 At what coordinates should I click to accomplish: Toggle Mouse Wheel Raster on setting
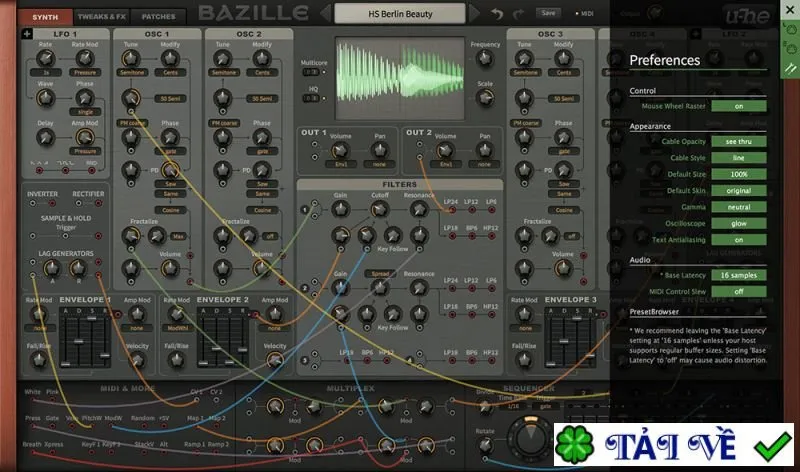point(739,106)
